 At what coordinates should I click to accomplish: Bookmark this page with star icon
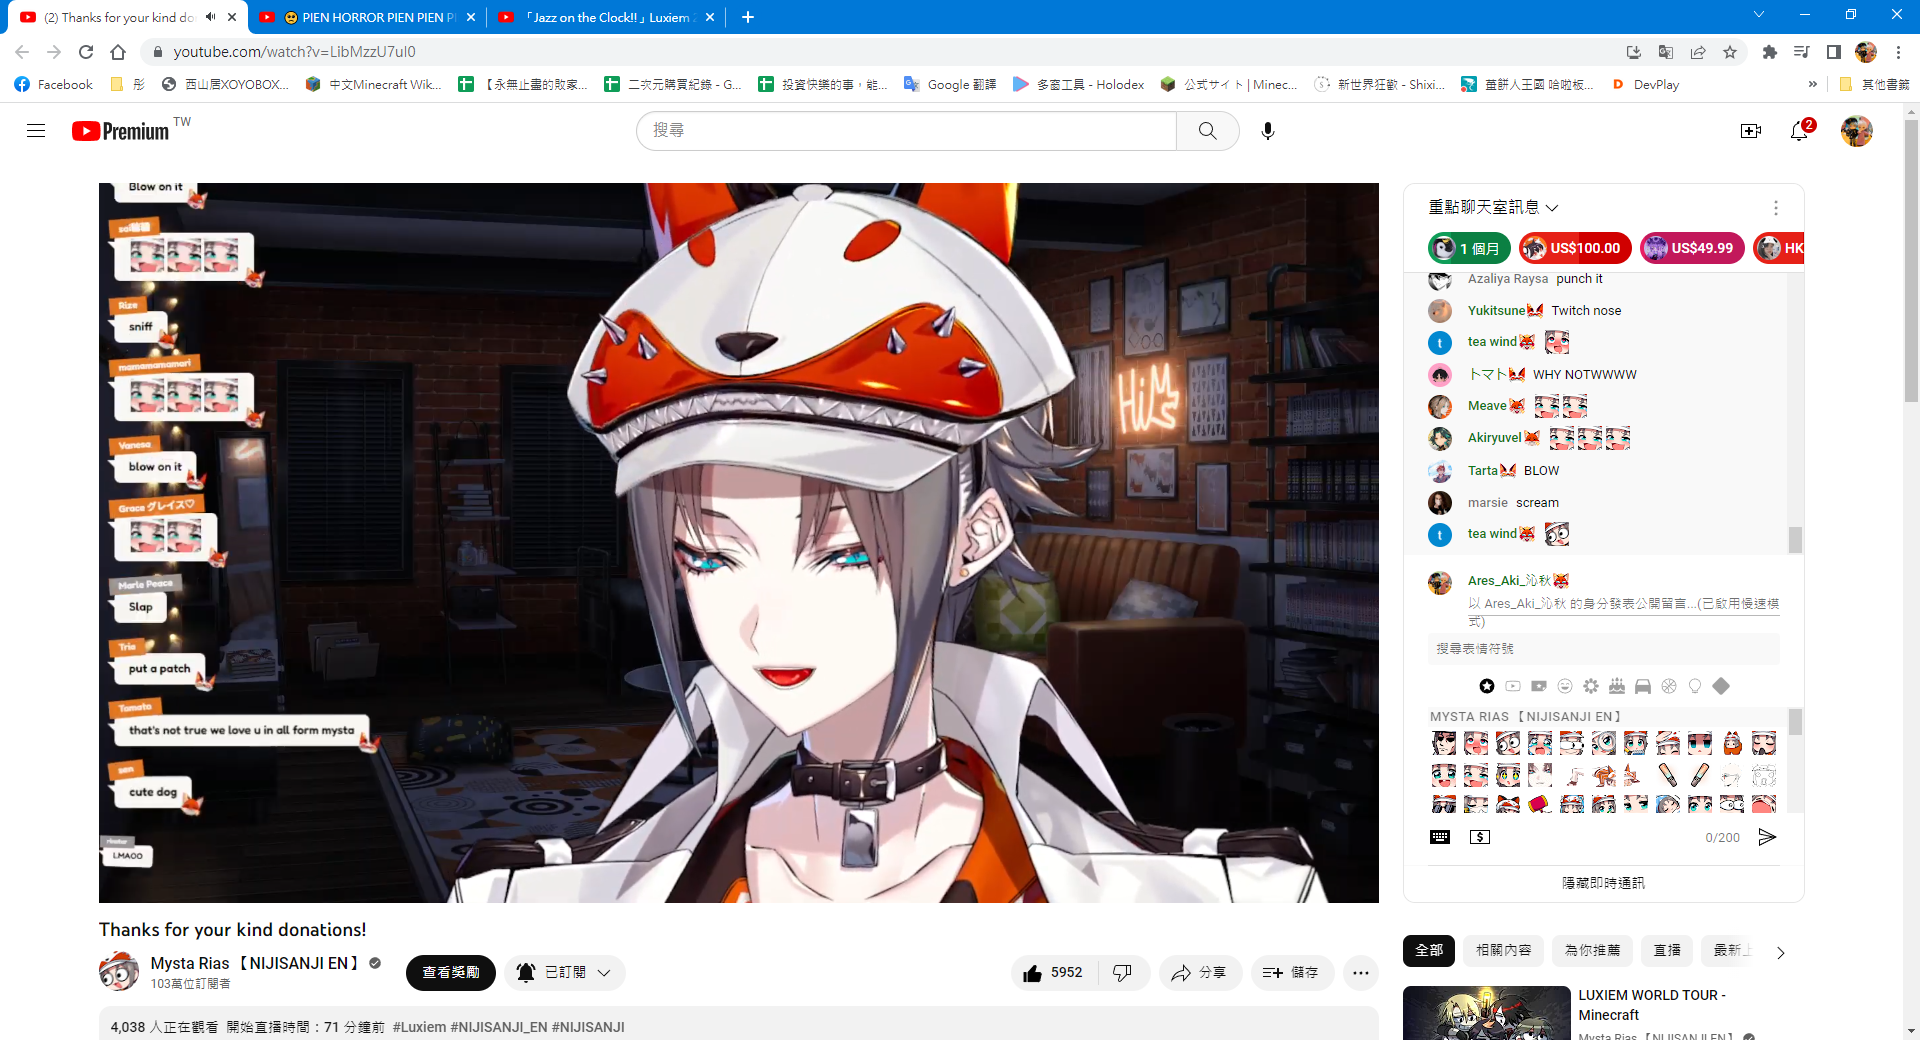tap(1730, 52)
